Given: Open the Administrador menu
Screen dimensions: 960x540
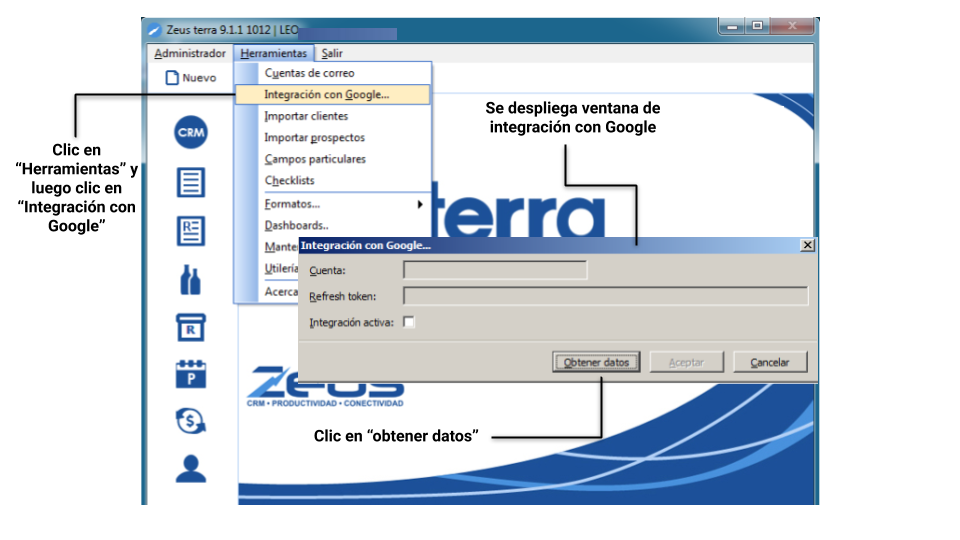Looking at the screenshot, I should [190, 53].
